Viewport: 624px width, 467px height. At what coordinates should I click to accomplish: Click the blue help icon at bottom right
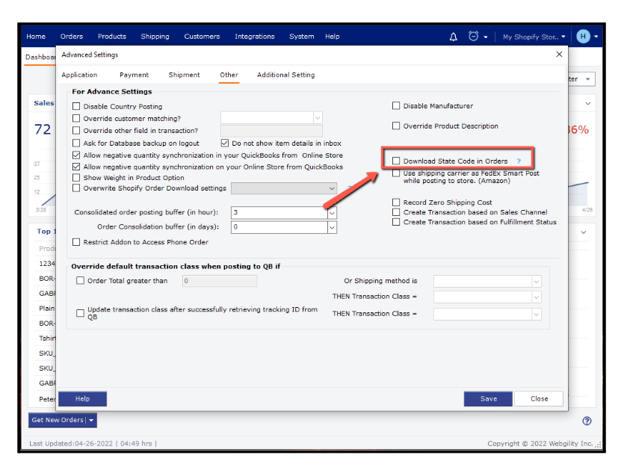pyautogui.click(x=587, y=421)
